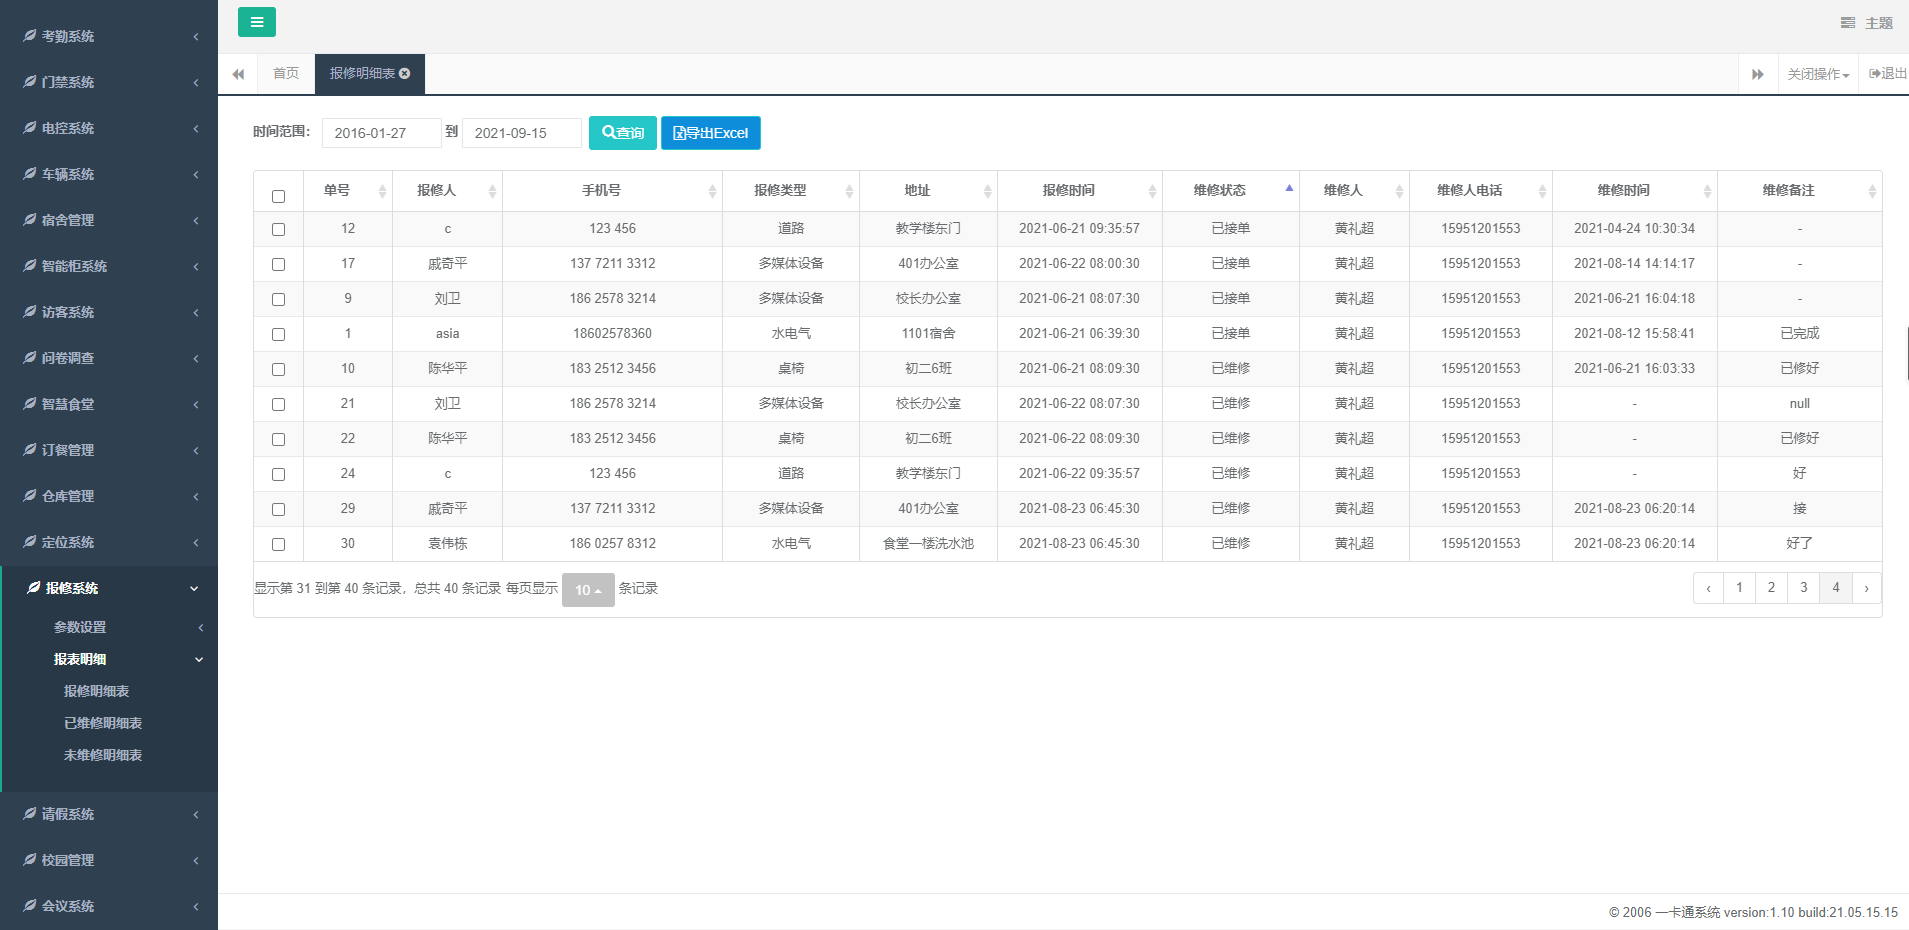Select the checkbox for row with 袁伟栋
This screenshot has height=930, width=1909.
click(278, 544)
